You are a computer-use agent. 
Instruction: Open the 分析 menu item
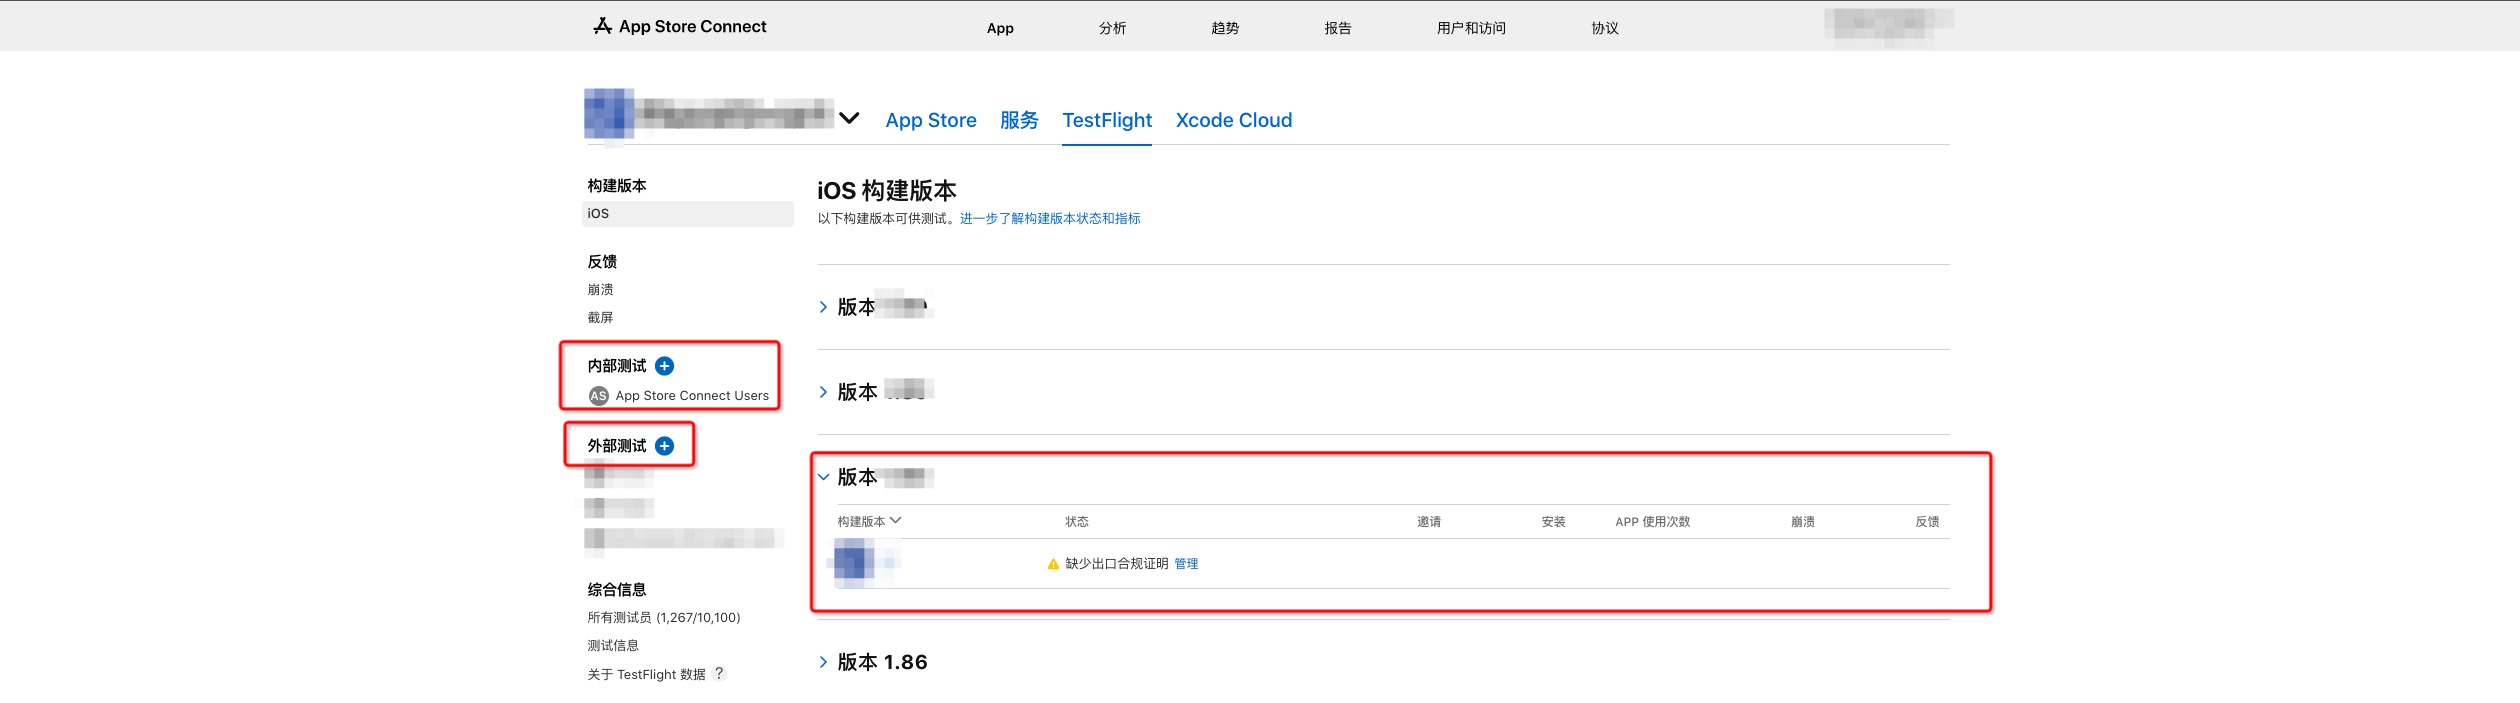coord(1112,28)
